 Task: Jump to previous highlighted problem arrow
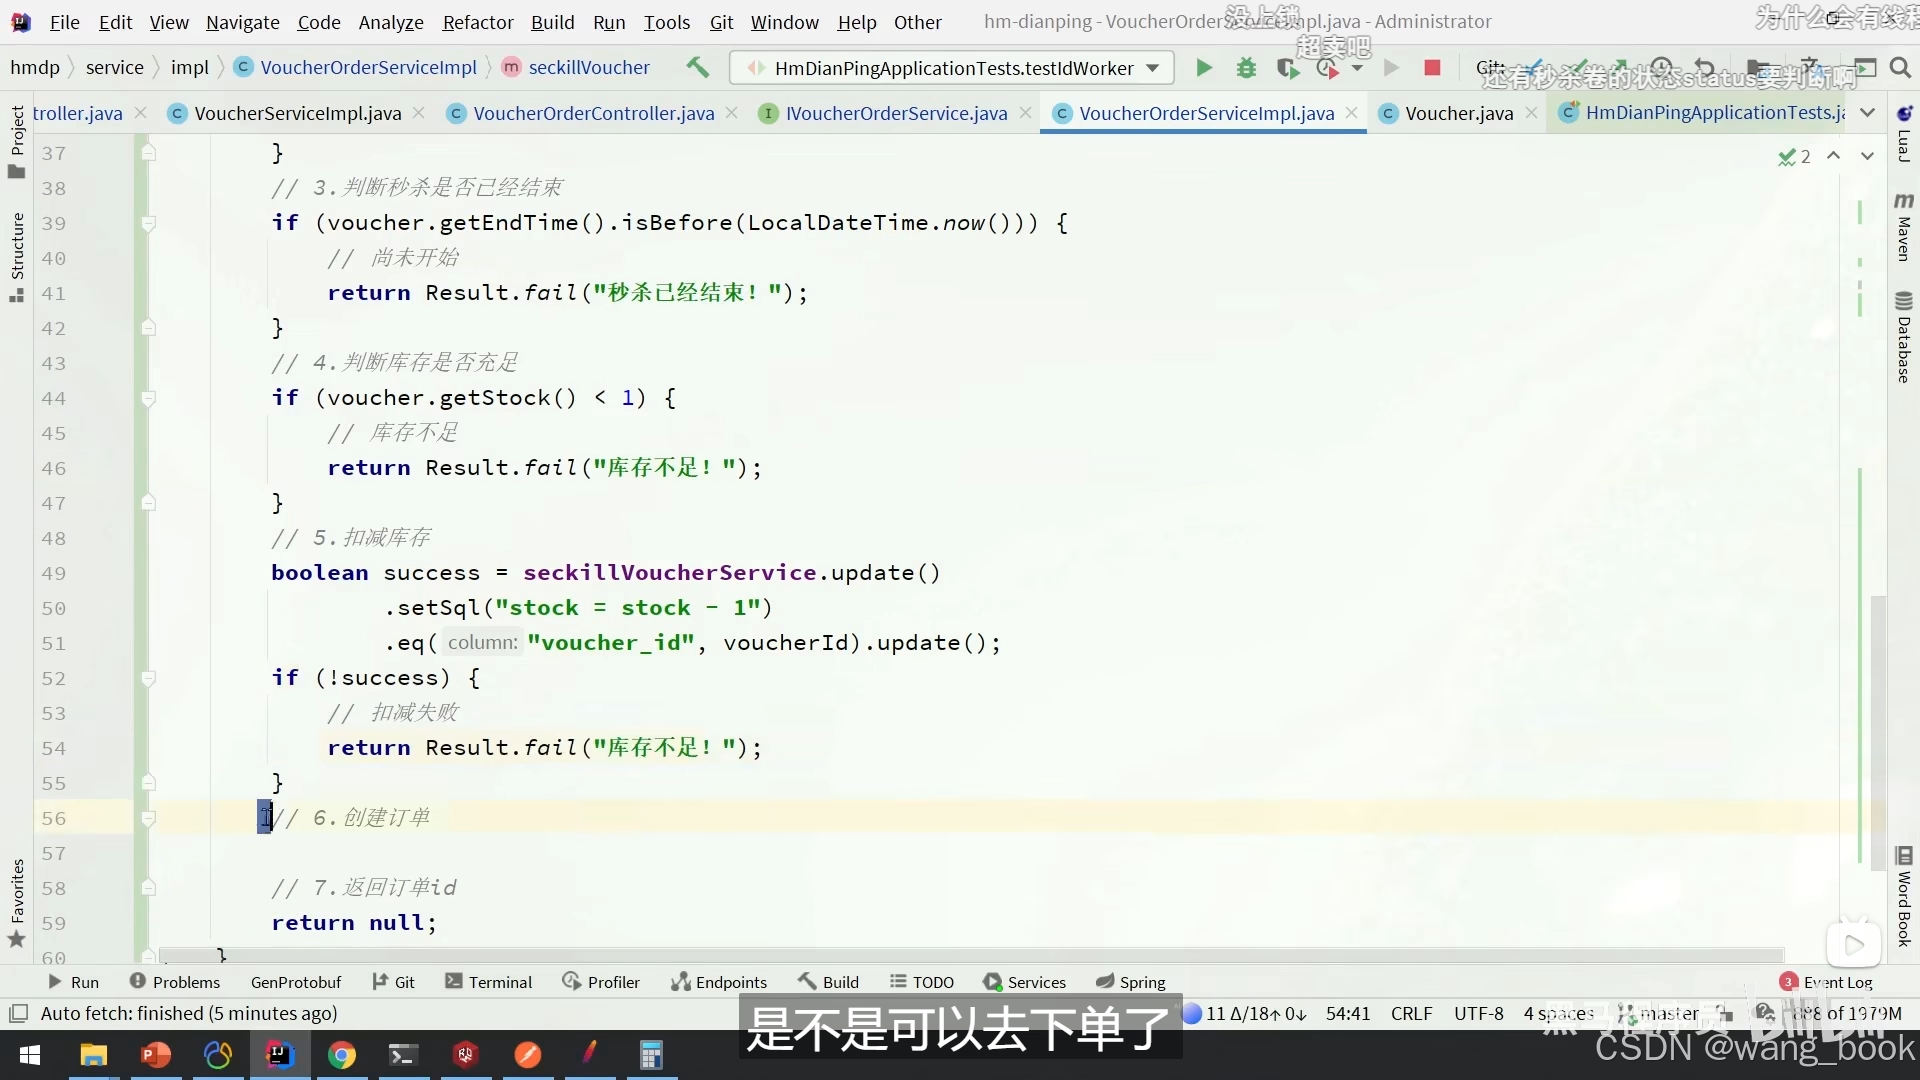(1833, 156)
